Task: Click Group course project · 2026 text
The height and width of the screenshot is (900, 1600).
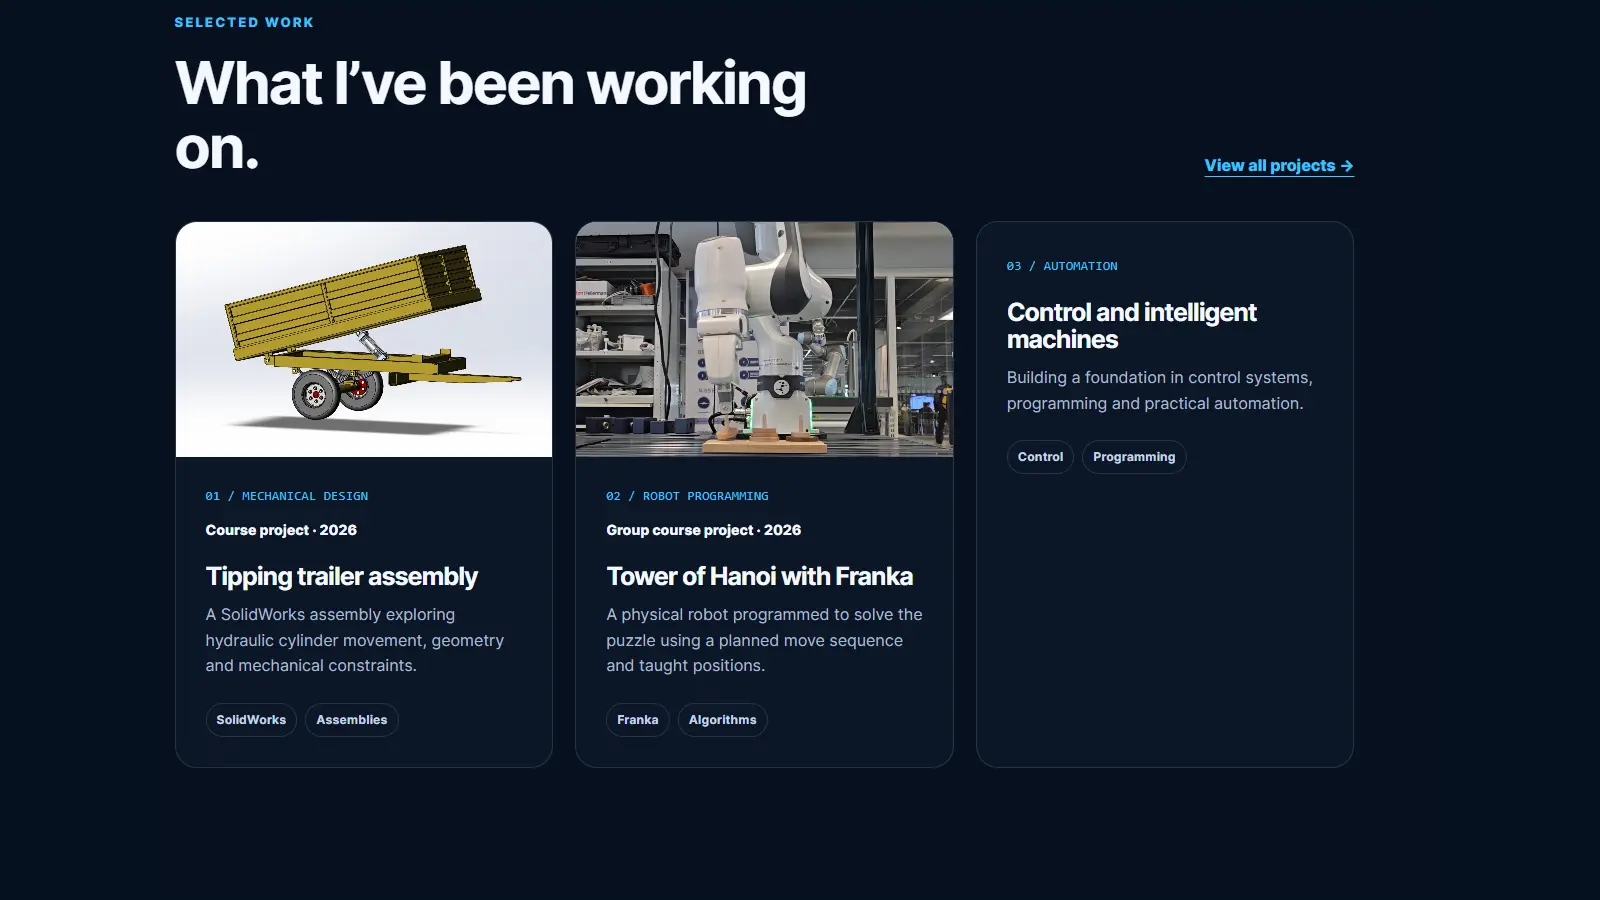Action: tap(703, 530)
